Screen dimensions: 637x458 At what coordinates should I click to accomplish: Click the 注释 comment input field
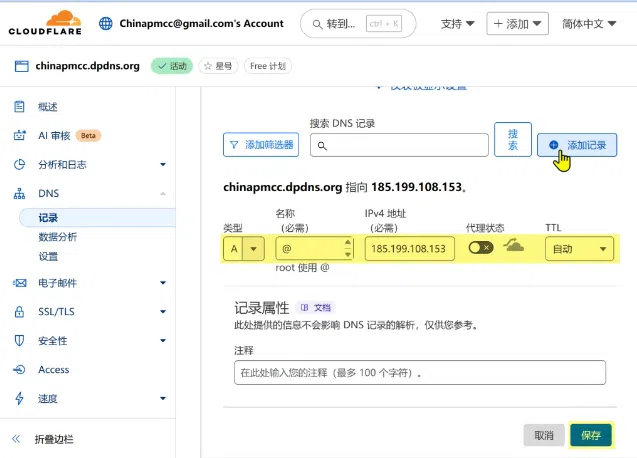click(x=420, y=372)
